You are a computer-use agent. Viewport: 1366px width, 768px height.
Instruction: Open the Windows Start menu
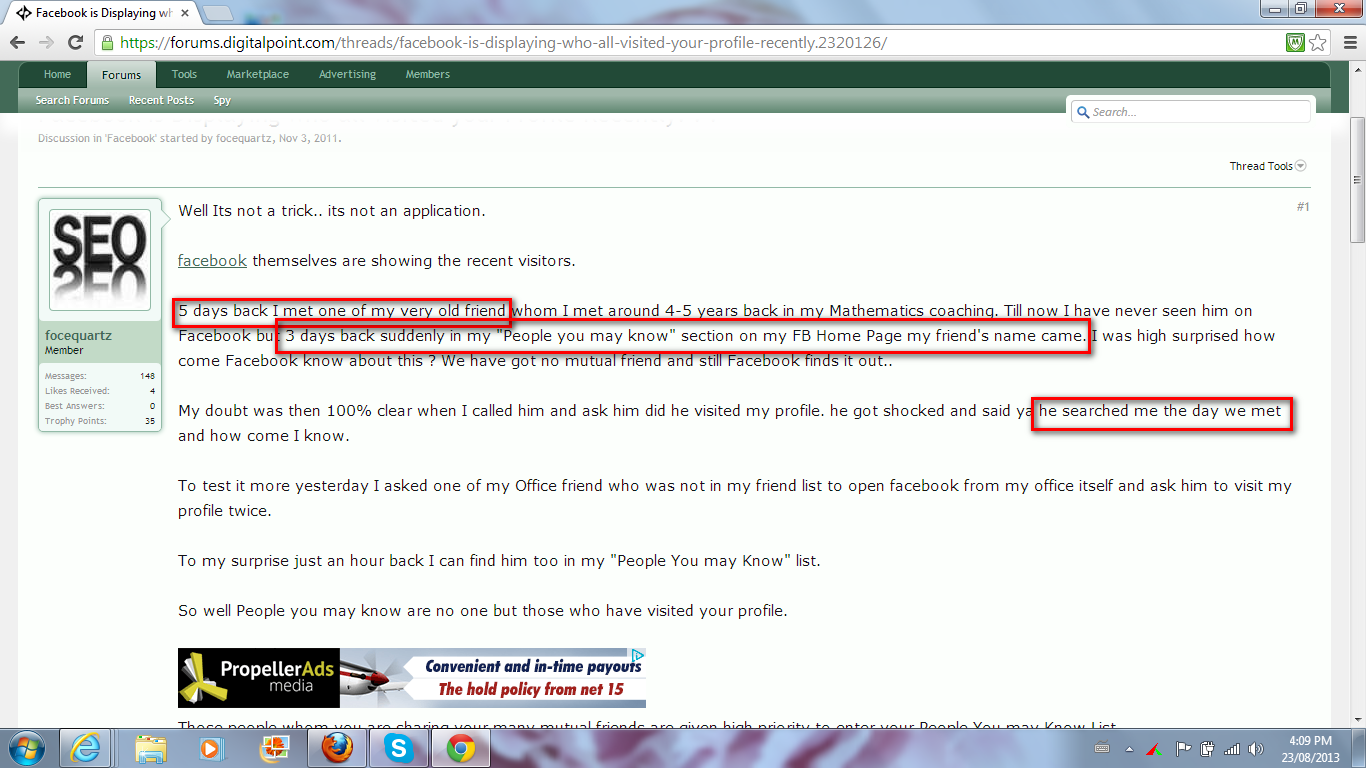coord(25,748)
